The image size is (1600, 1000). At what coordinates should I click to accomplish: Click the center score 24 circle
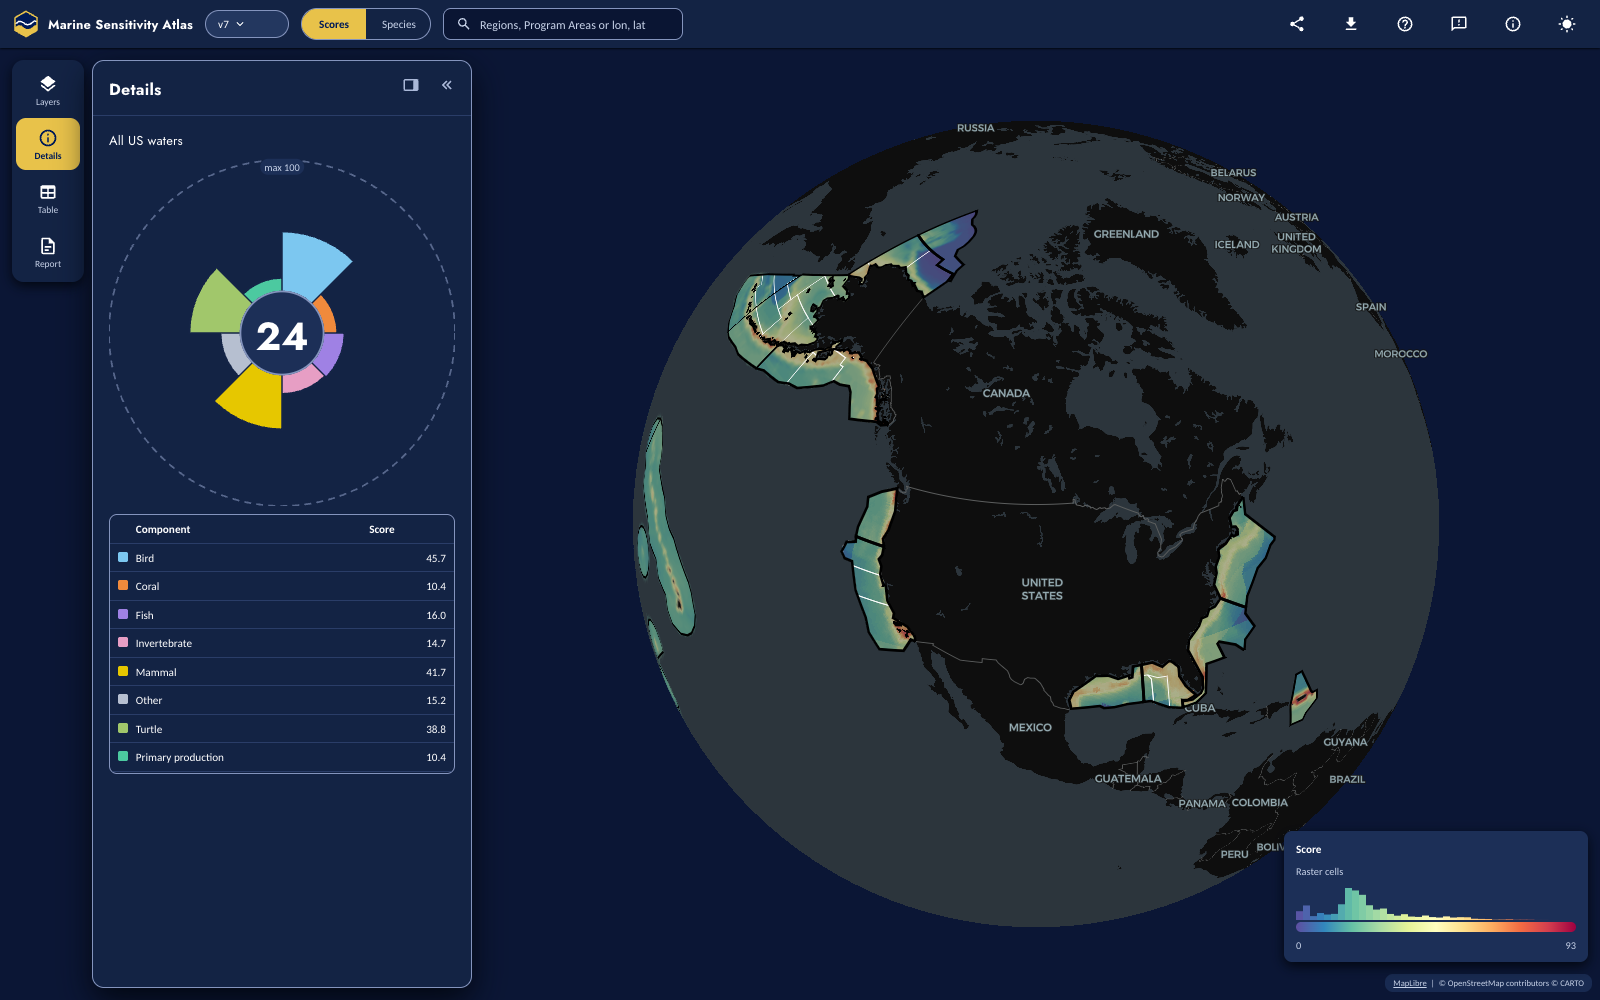[x=282, y=334]
